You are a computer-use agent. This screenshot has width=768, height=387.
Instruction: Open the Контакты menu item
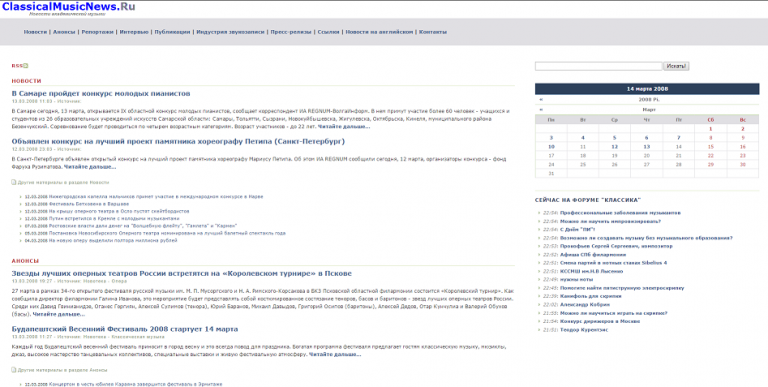(x=432, y=32)
